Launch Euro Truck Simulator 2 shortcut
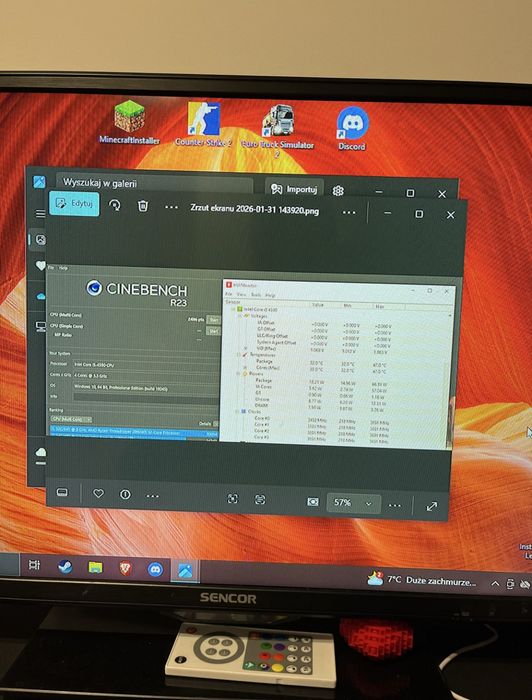Image resolution: width=532 pixels, height=700 pixels. pyautogui.click(x=277, y=131)
